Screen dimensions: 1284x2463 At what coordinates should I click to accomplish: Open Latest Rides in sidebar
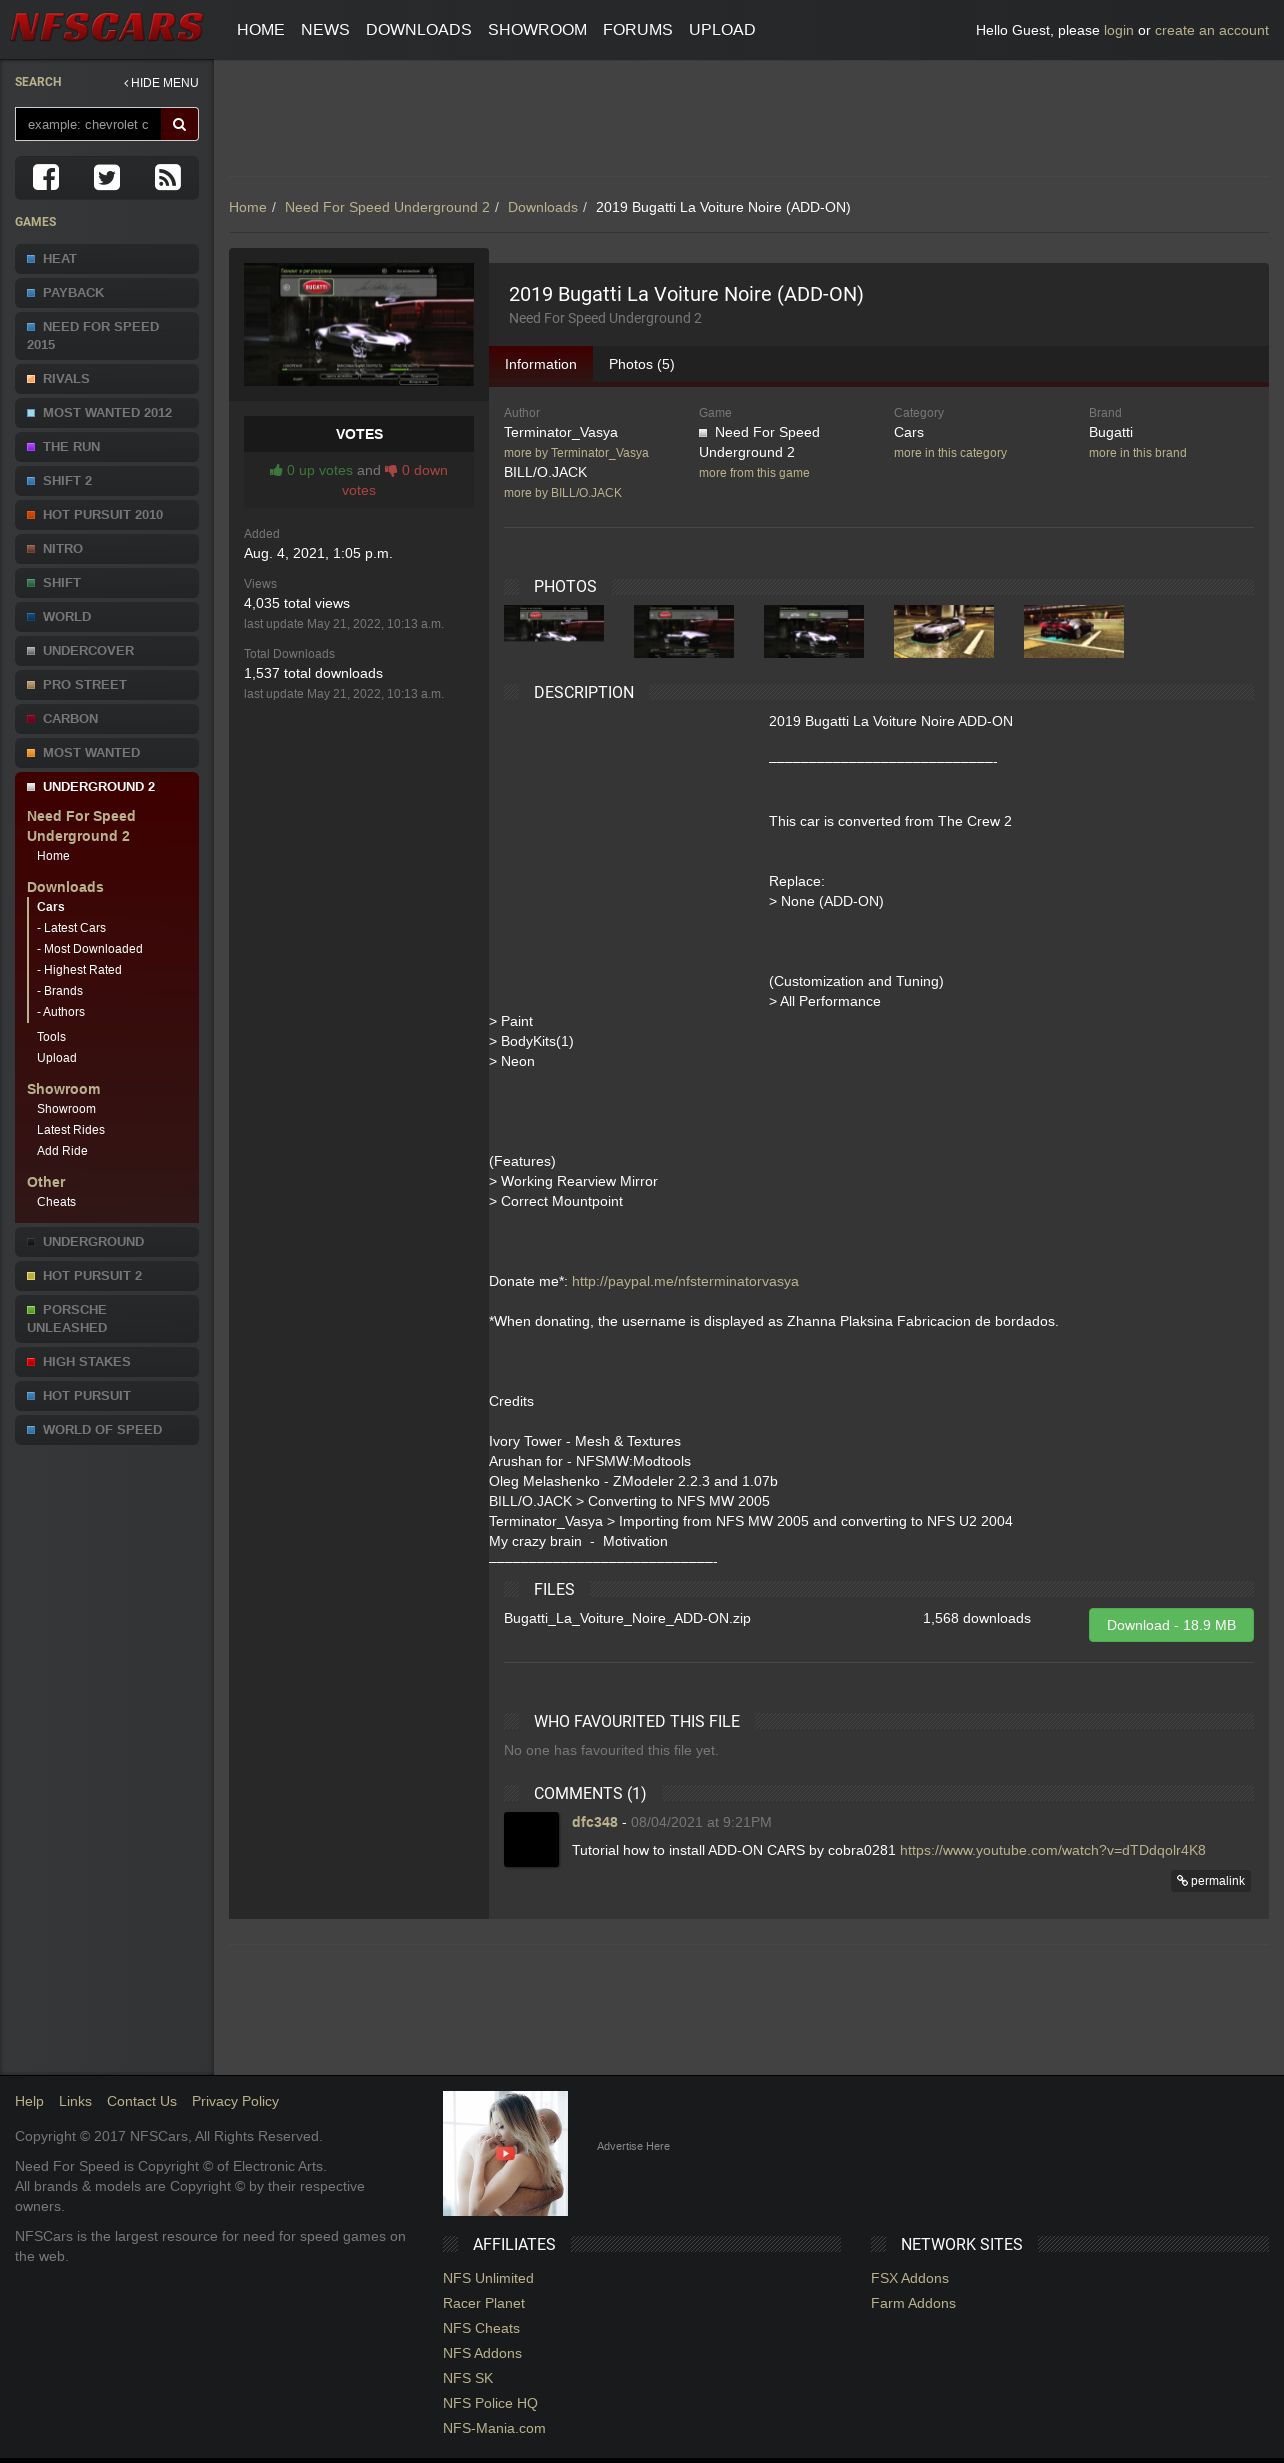pyautogui.click(x=71, y=1130)
